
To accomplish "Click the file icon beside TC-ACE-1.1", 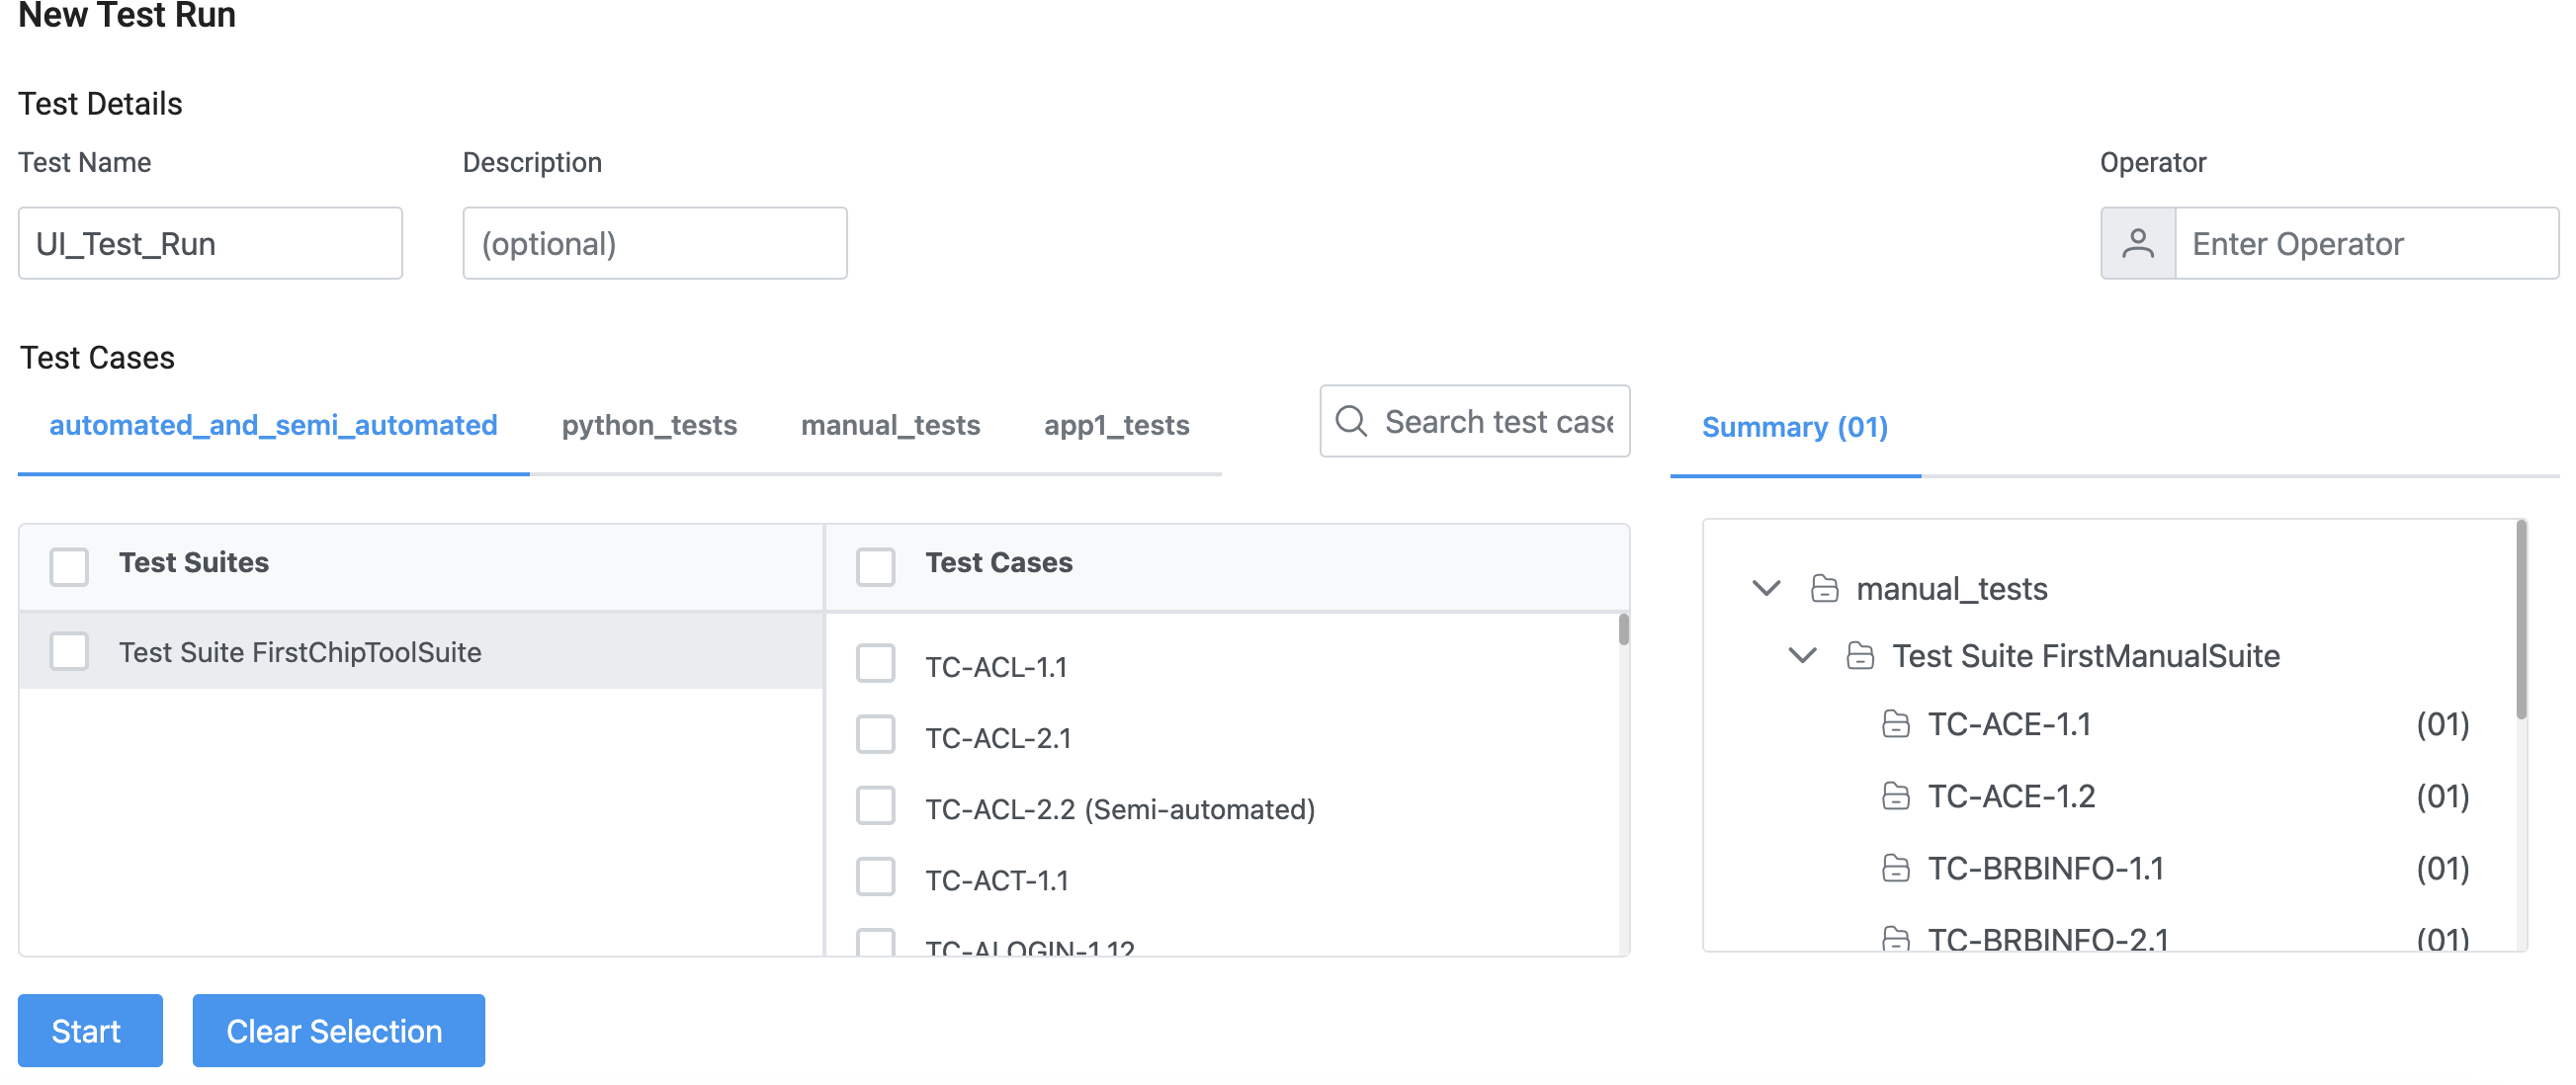I will tap(1896, 723).
